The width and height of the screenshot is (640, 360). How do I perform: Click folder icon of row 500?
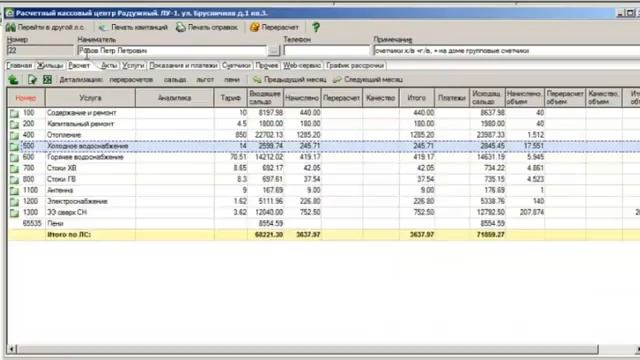(x=14, y=146)
